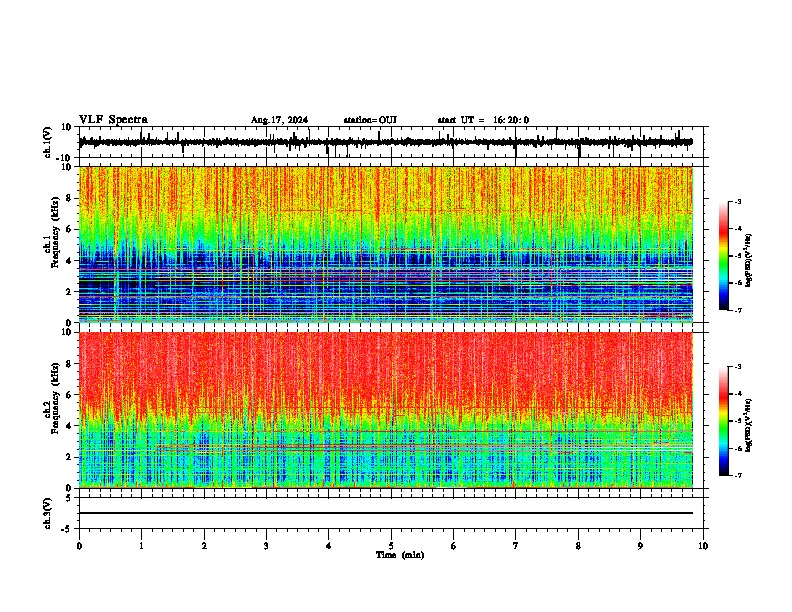
Task: Click the ch.3(V) axis label
Action: 48,513
